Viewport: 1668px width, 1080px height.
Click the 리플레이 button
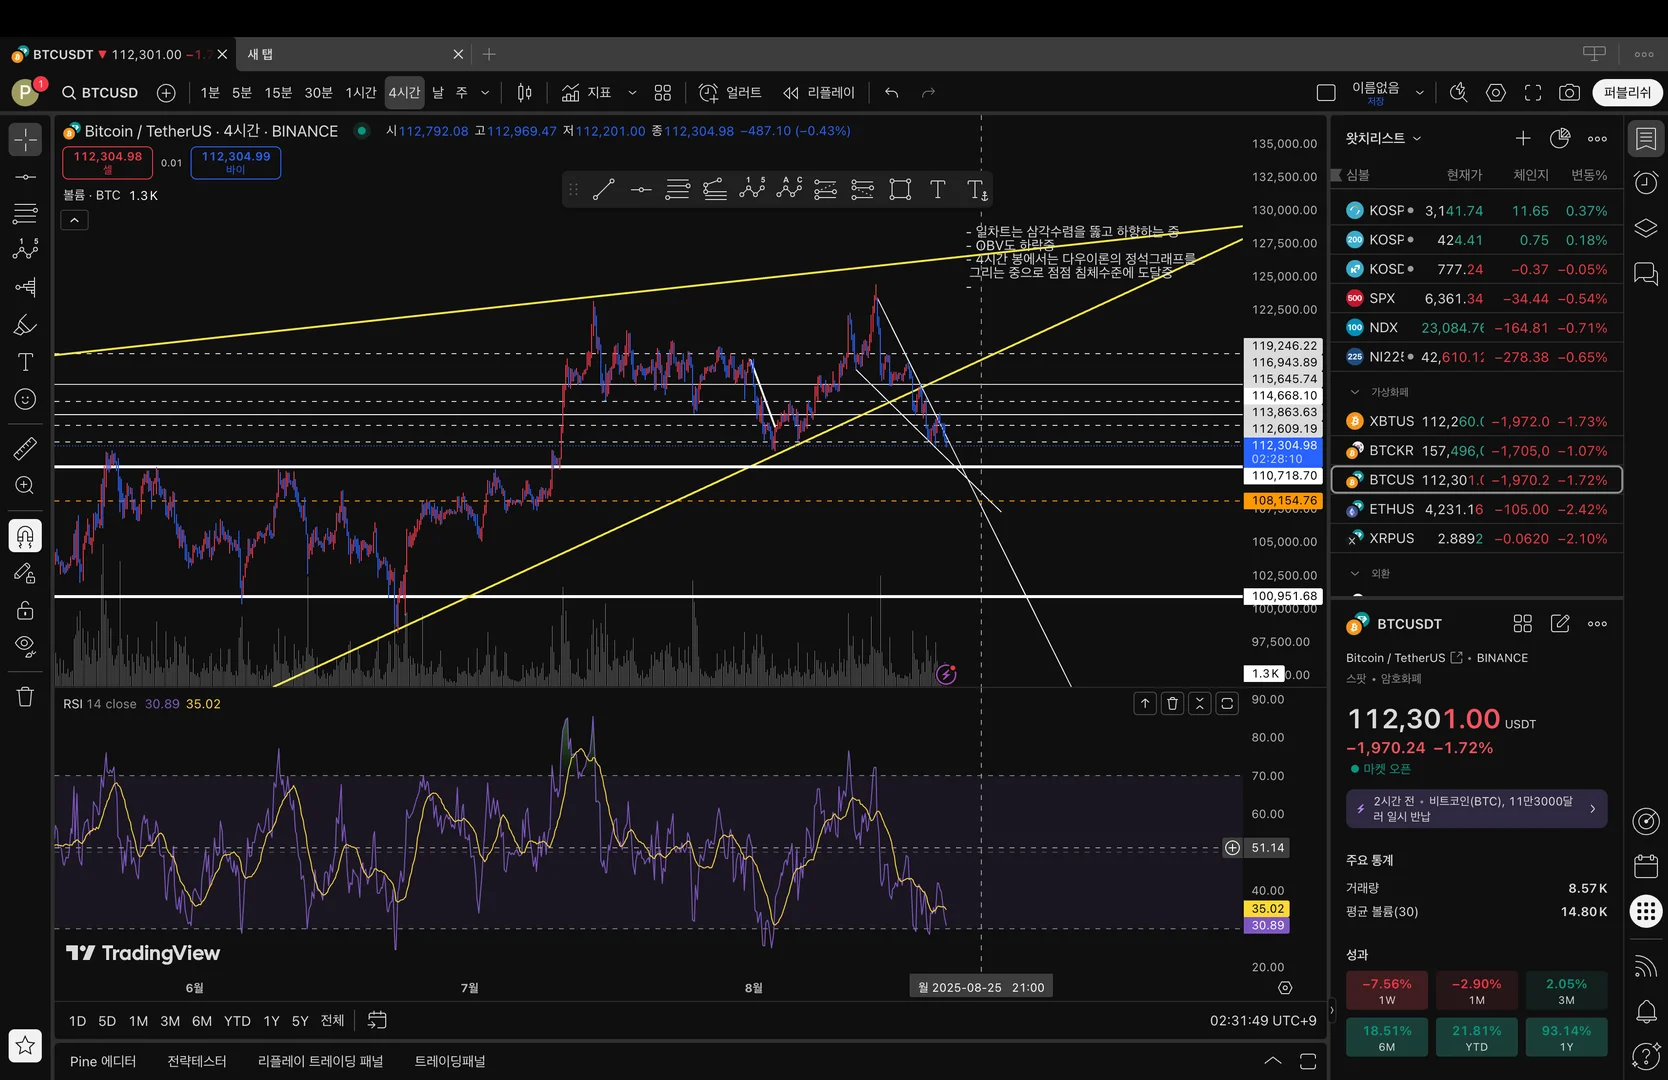coord(819,93)
